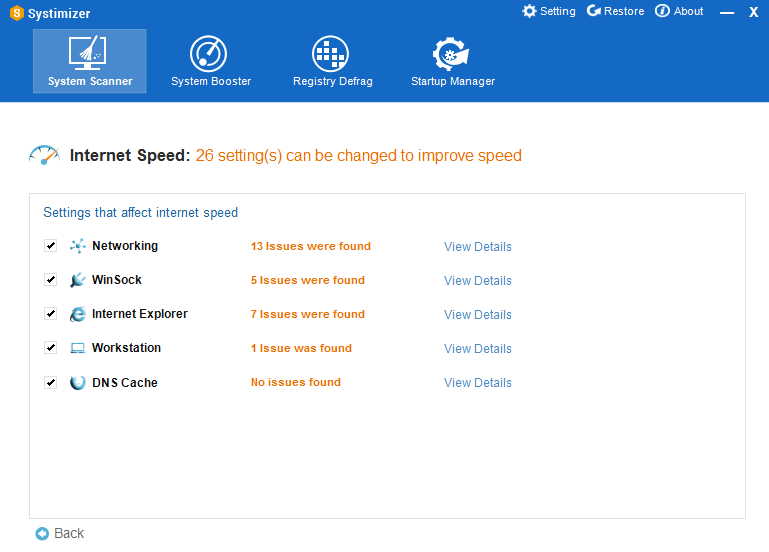
Task: Click the Restore arrow icon
Action: [x=593, y=11]
